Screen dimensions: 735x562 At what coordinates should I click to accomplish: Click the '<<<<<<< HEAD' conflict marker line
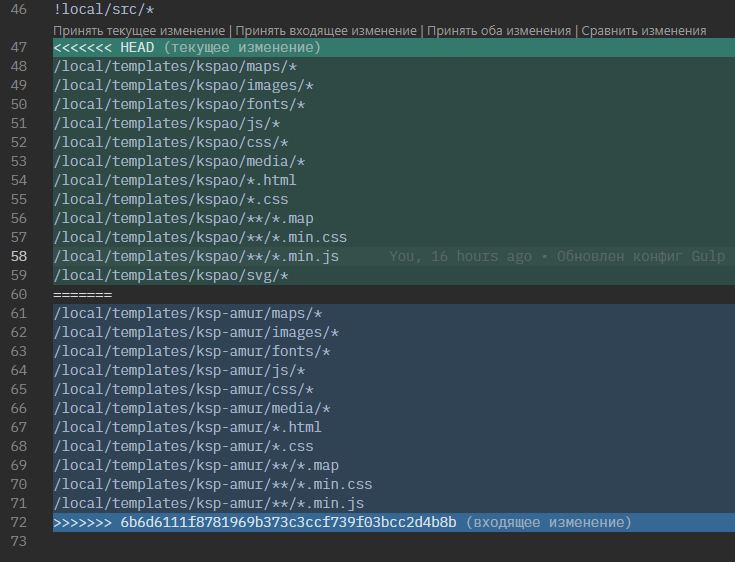coord(102,48)
